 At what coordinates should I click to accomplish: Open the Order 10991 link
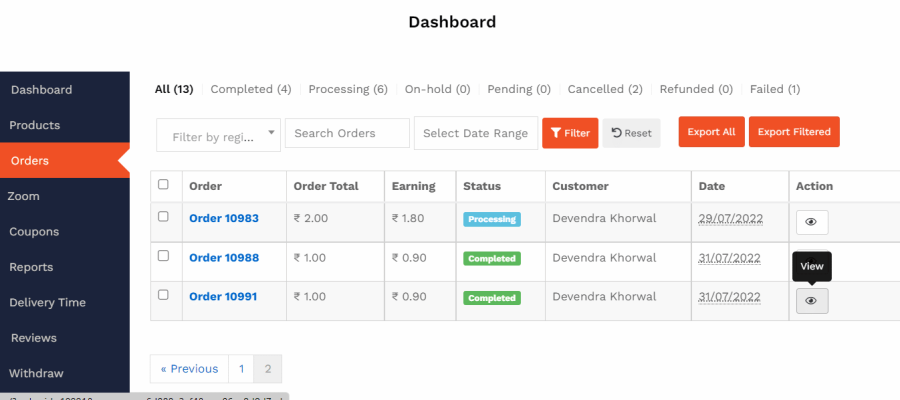(223, 297)
